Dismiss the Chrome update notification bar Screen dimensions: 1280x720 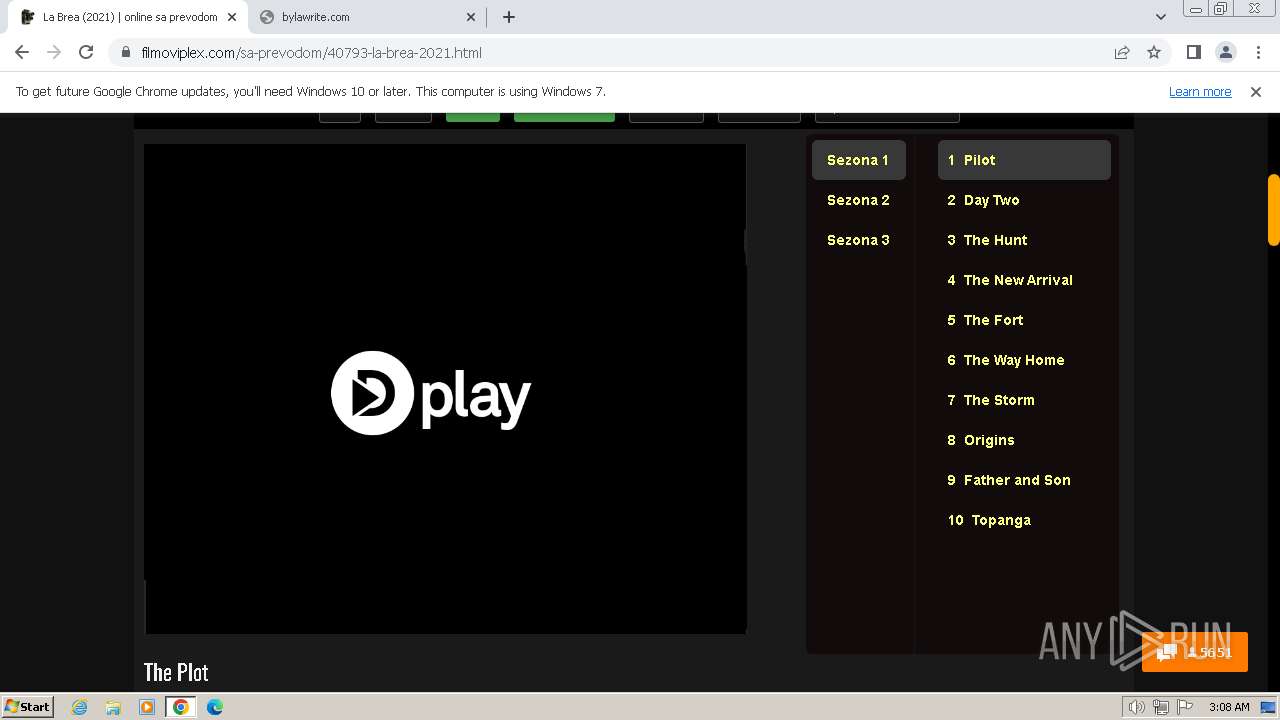pyautogui.click(x=1255, y=91)
